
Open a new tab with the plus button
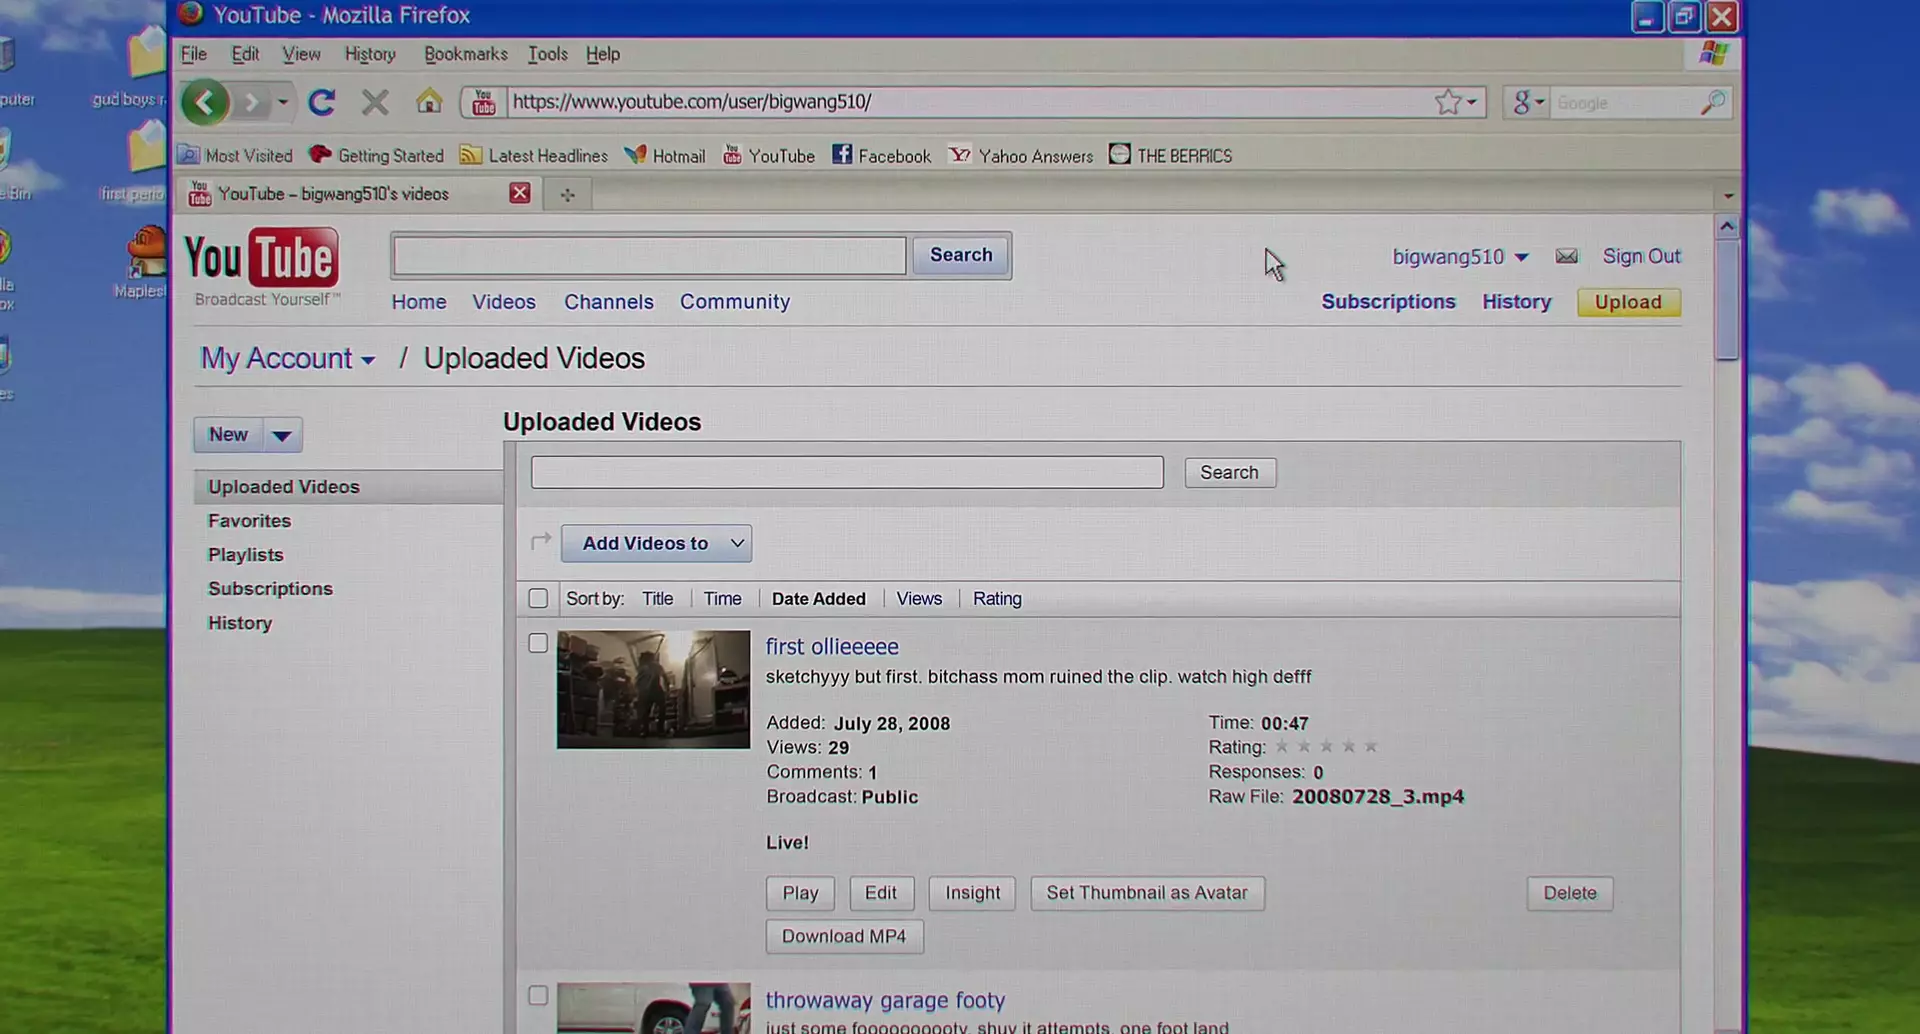coord(568,194)
